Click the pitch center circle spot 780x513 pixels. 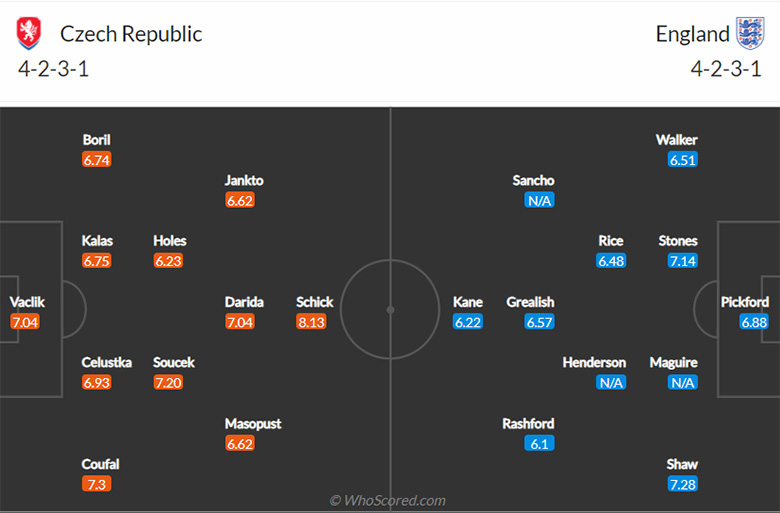pyautogui.click(x=390, y=310)
